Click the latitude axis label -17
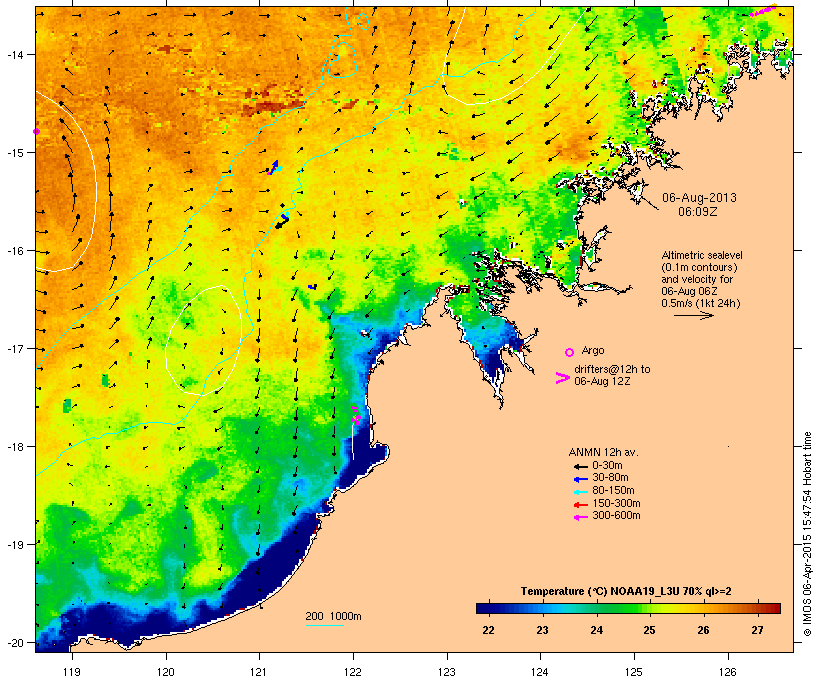This screenshot has width=820, height=680. point(14,349)
